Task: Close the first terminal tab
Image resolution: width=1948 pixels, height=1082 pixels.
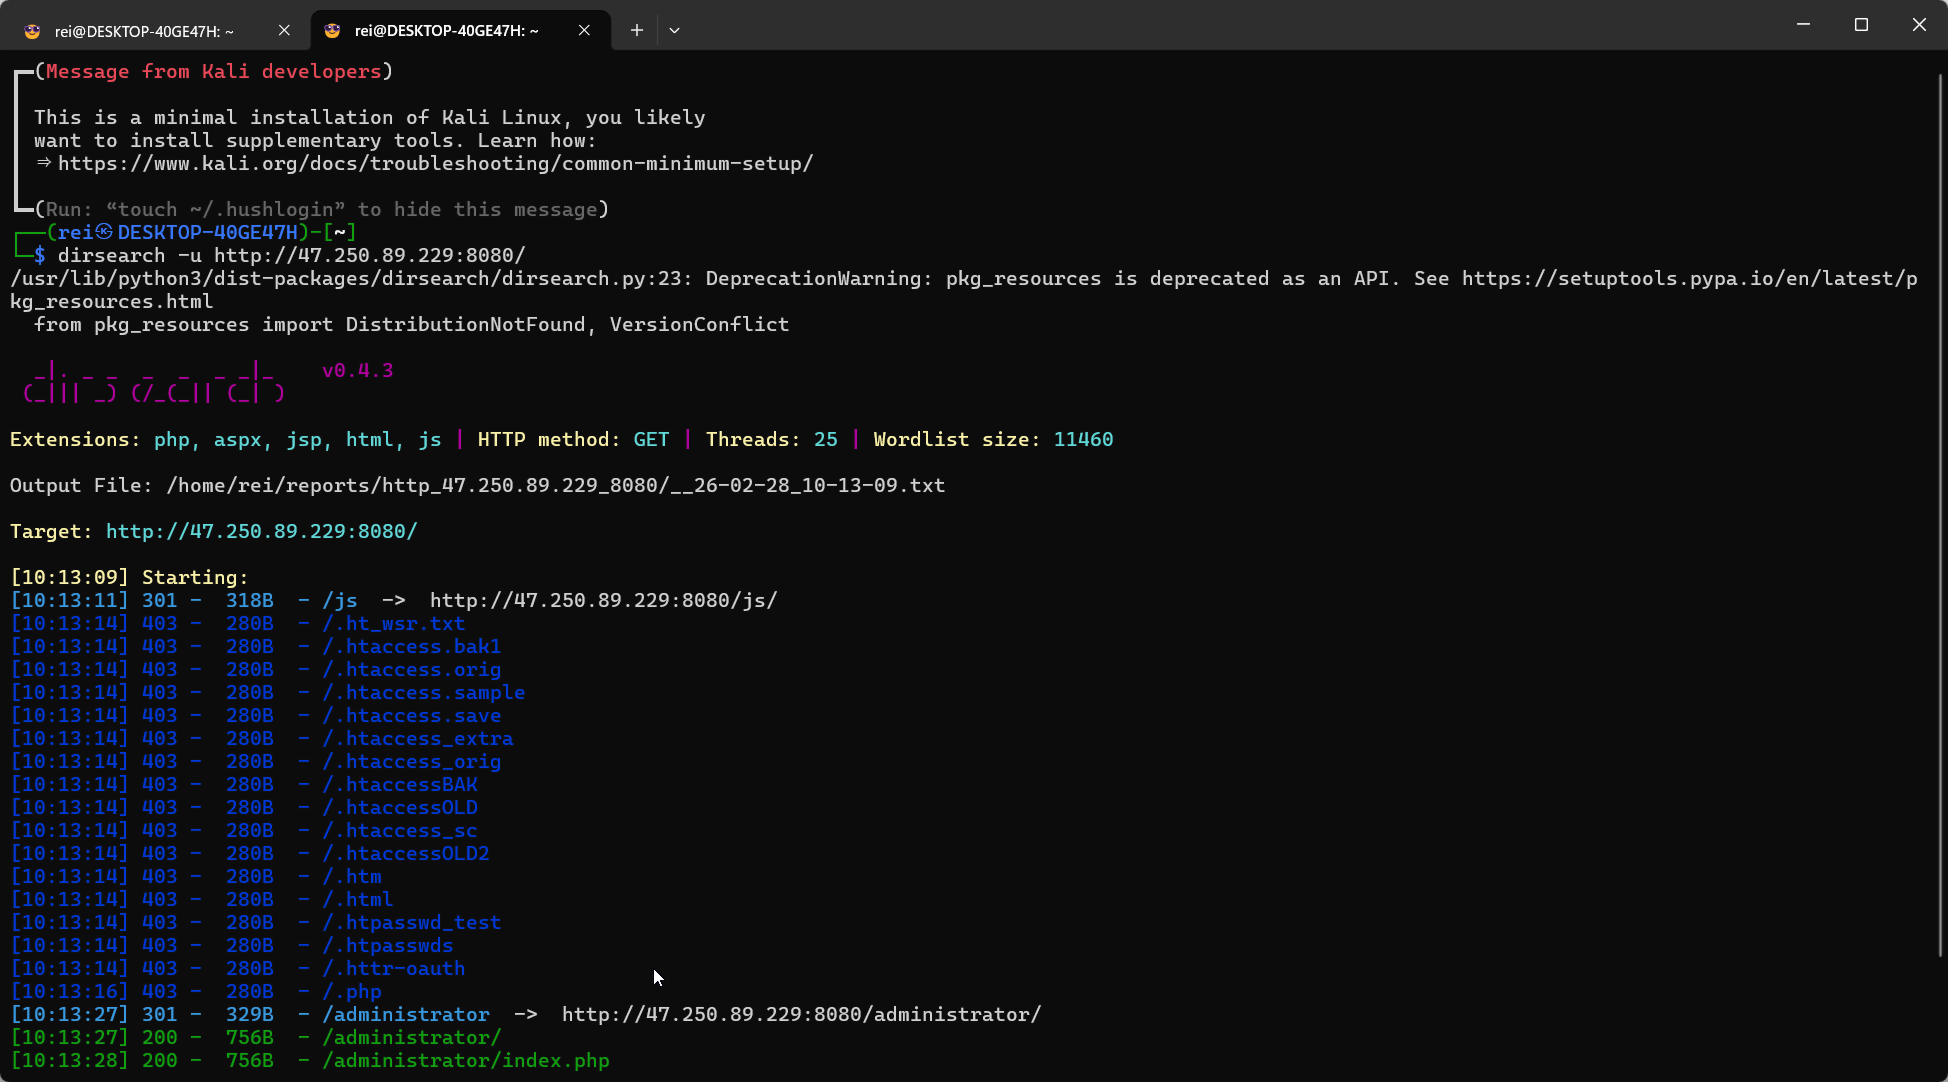Action: click(284, 31)
